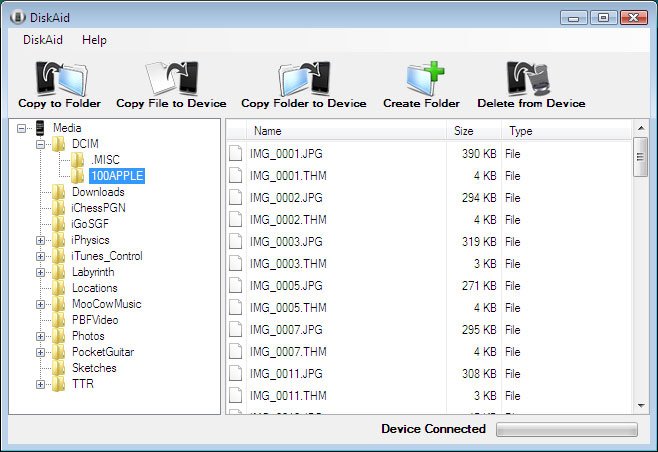Expand the TTR folder
The image size is (658, 452).
[40, 384]
